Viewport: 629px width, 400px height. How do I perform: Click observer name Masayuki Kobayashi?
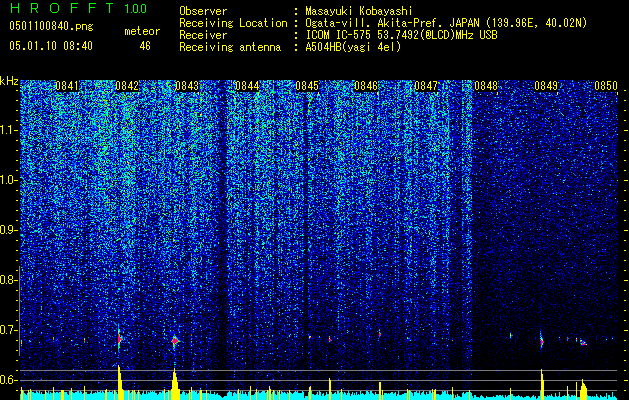point(359,11)
